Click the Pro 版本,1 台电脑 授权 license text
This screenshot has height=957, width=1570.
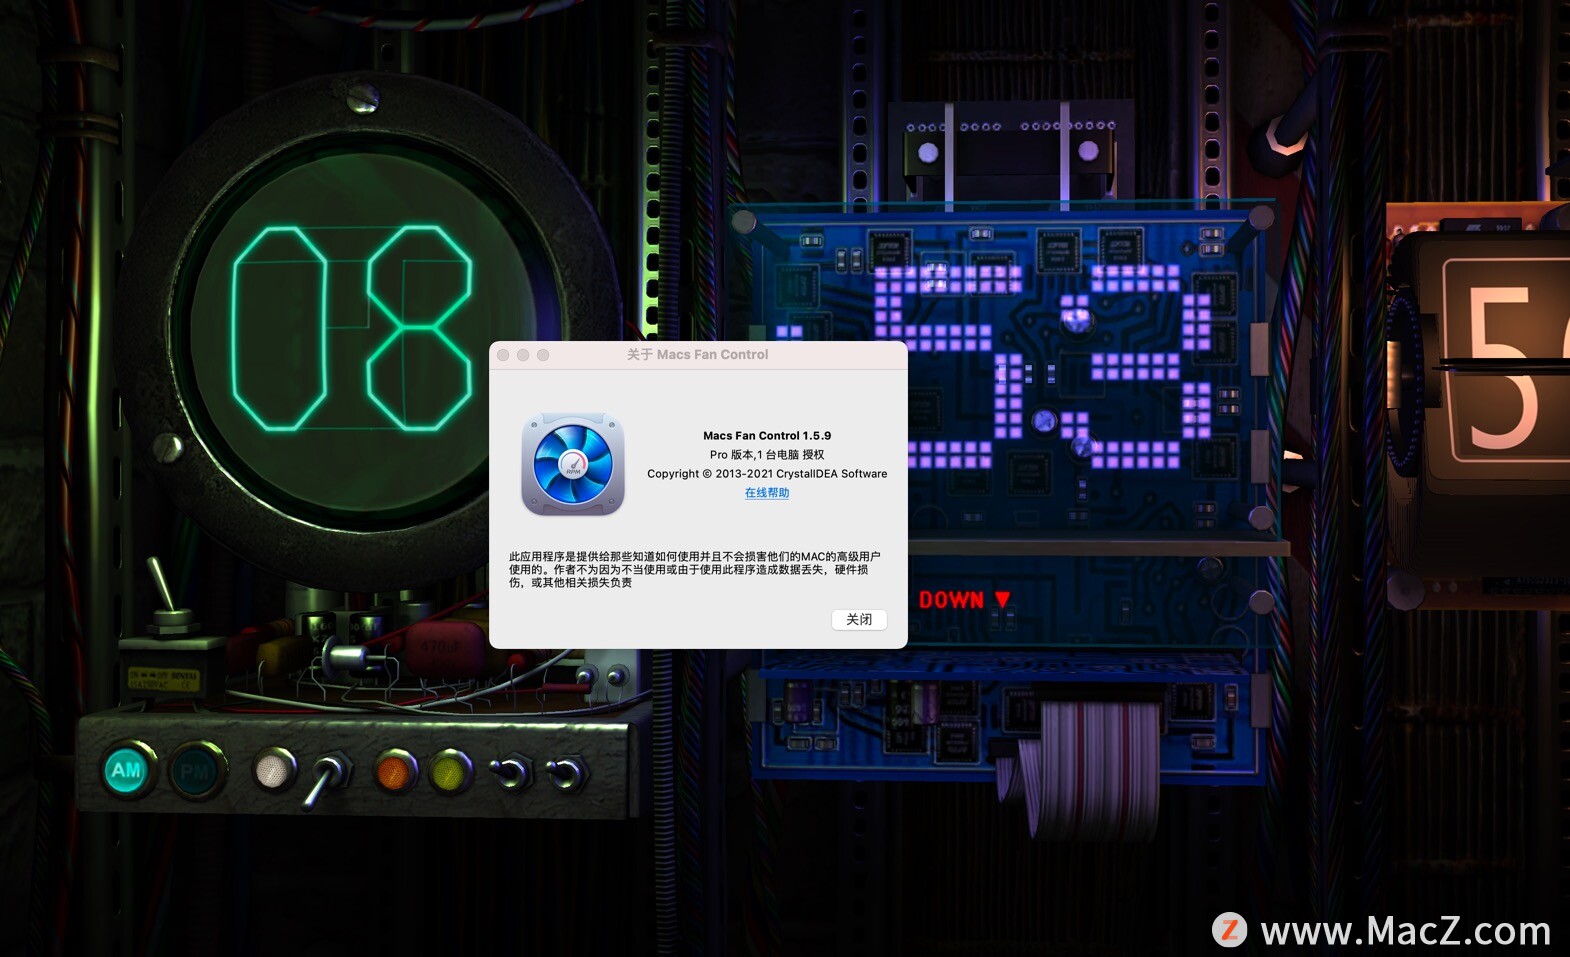click(767, 455)
